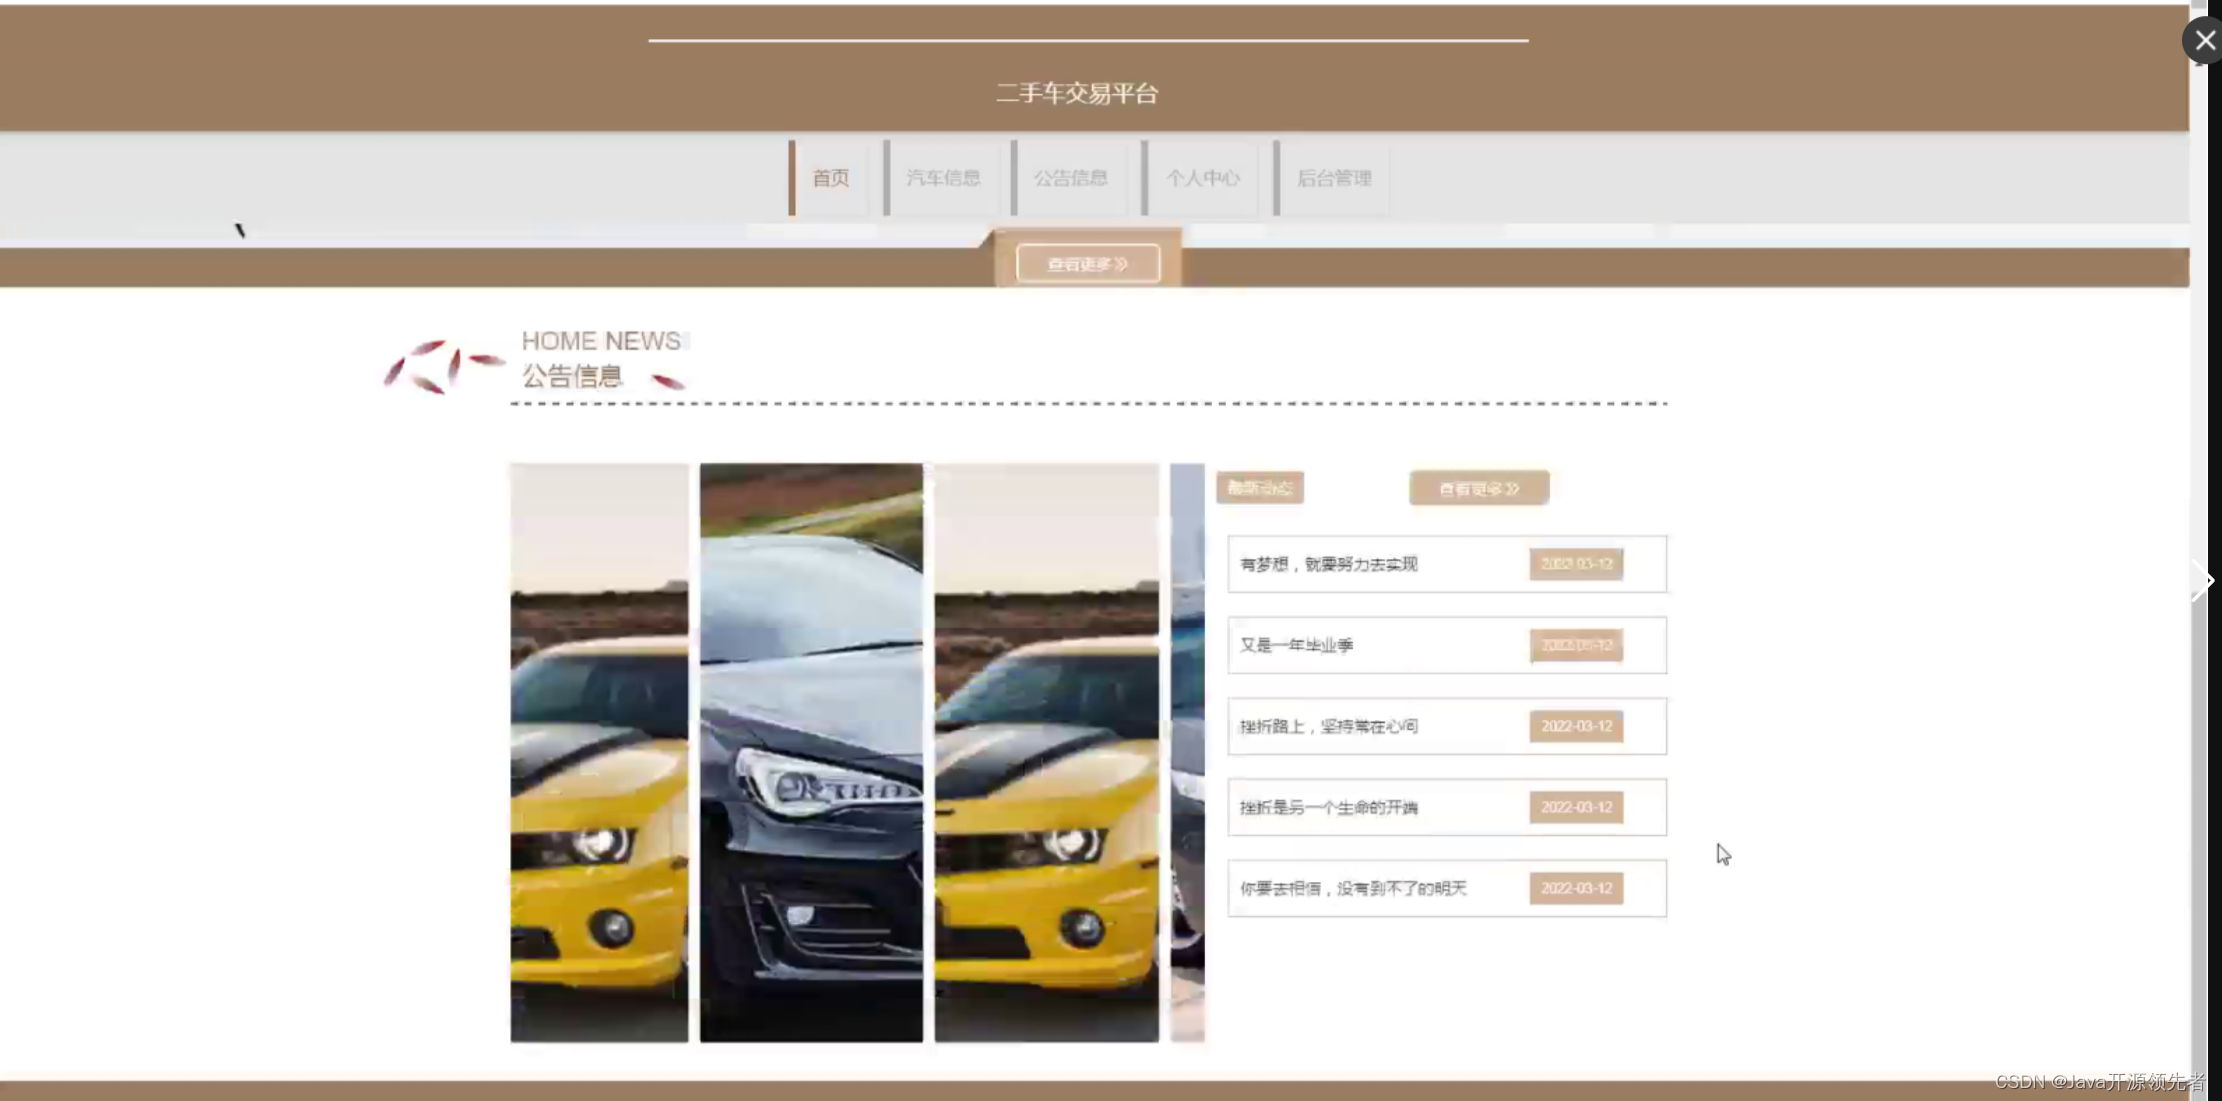This screenshot has width=2222, height=1101.
Task: Open news item 你要去相信，没有到不了的明天
Action: [1353, 888]
